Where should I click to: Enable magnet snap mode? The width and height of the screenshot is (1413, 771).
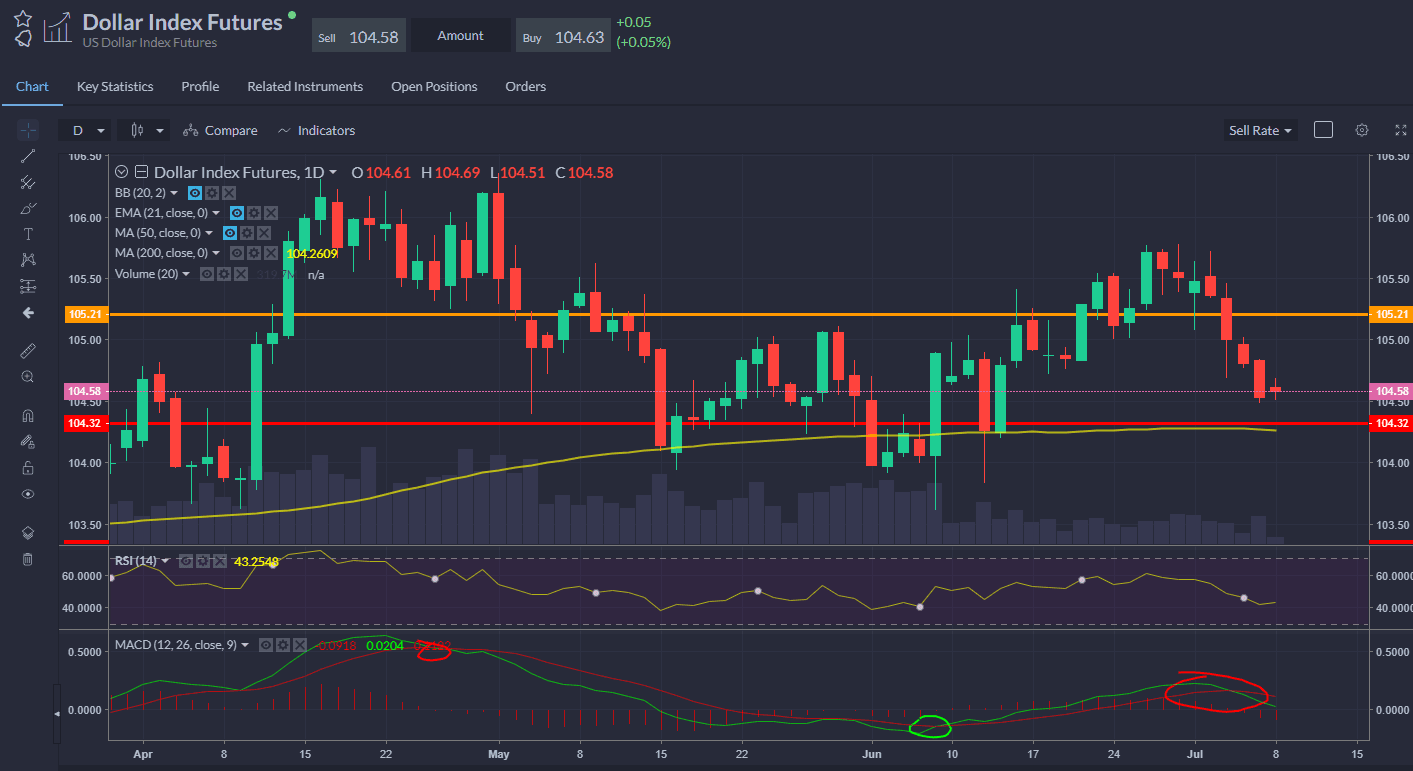pyautogui.click(x=28, y=415)
